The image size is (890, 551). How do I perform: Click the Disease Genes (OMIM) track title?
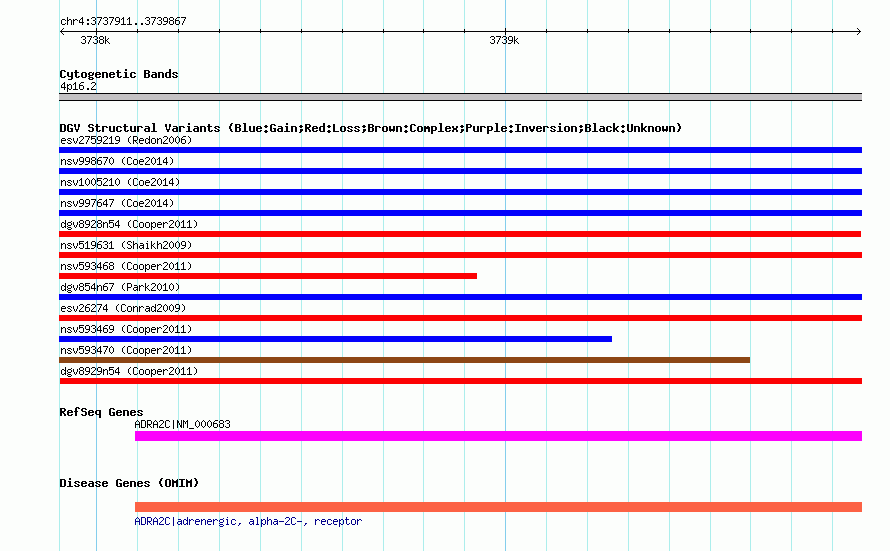point(129,483)
